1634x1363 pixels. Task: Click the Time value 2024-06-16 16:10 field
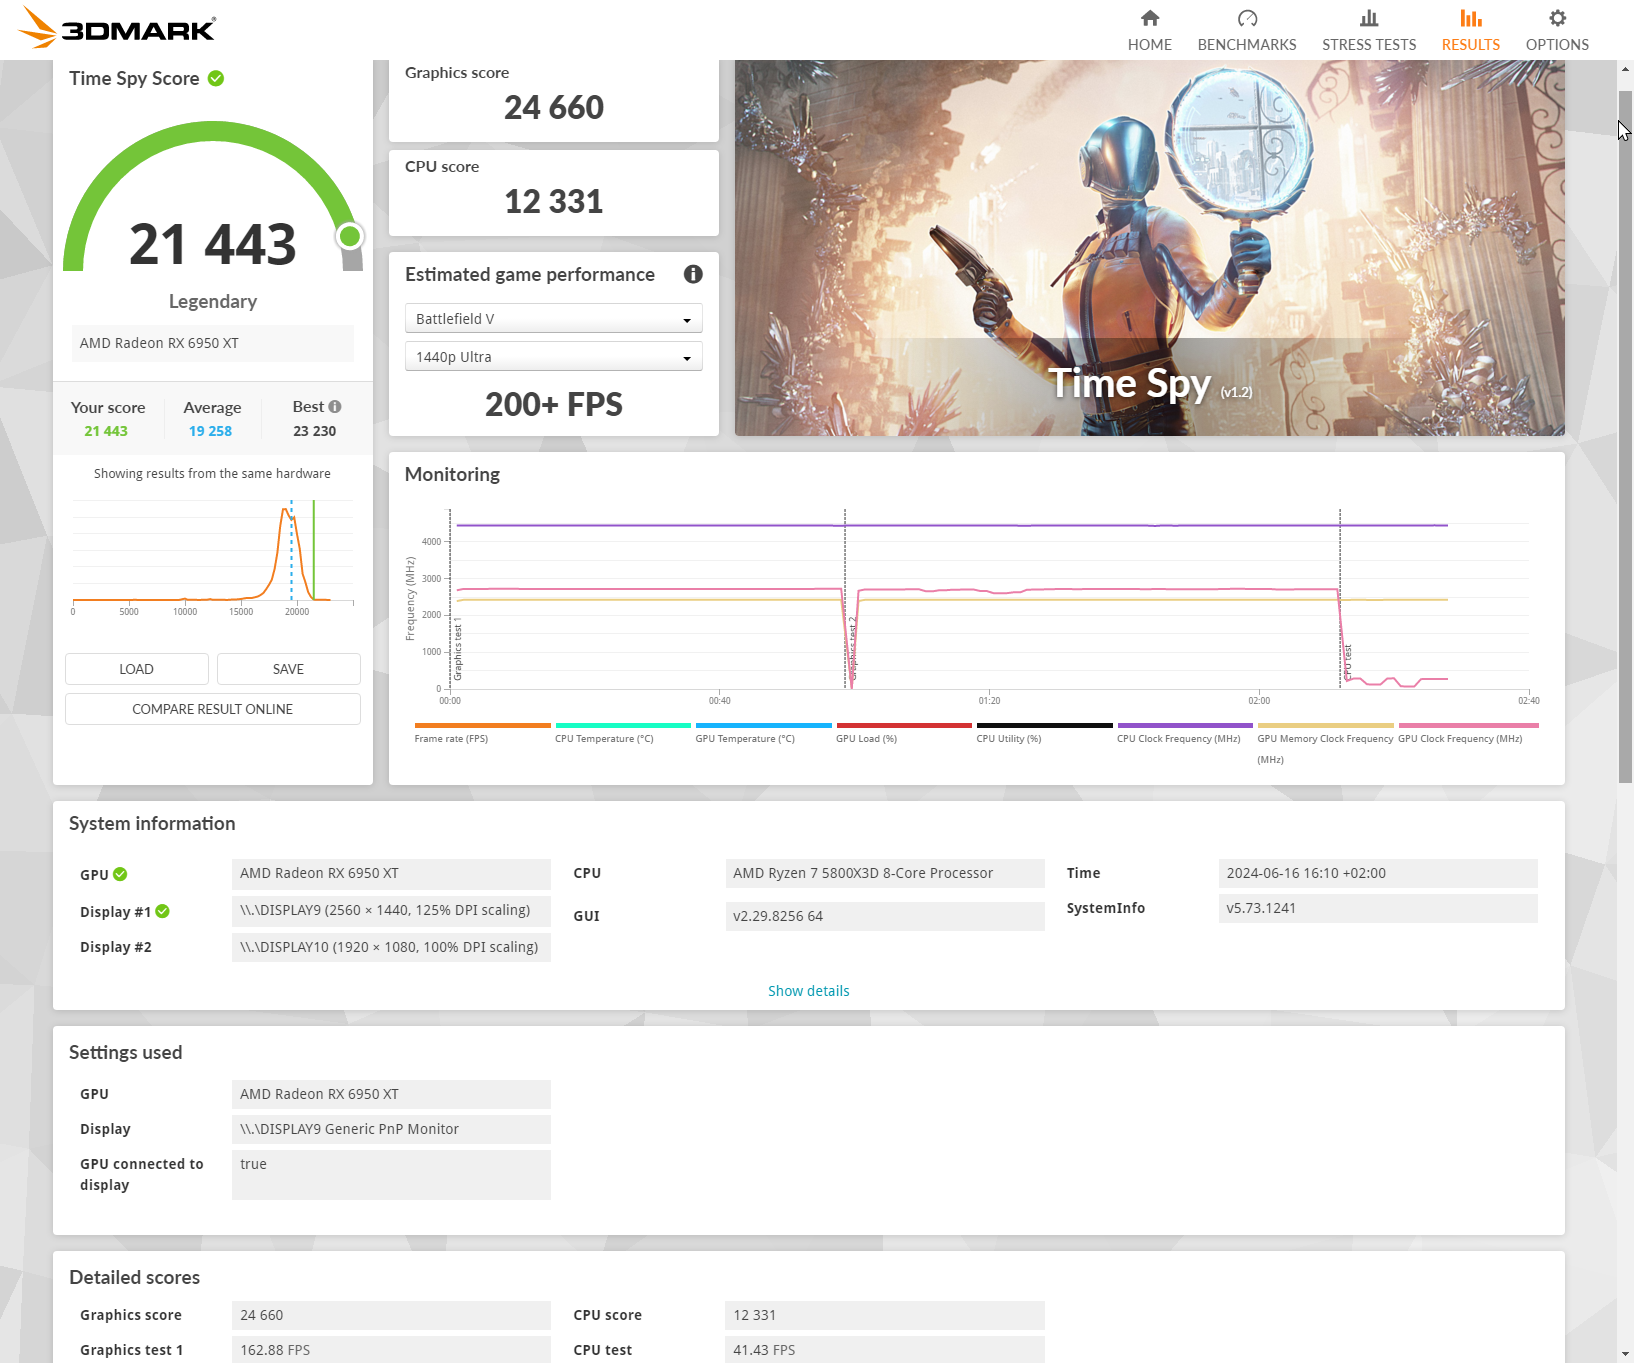coord(1377,873)
